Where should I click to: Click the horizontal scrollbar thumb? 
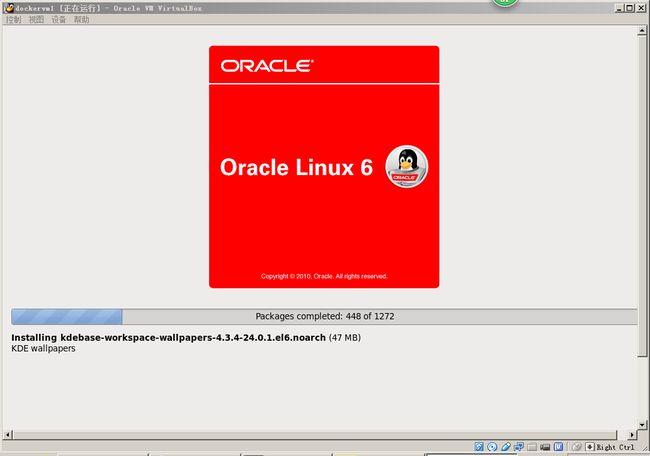[x=315, y=435]
